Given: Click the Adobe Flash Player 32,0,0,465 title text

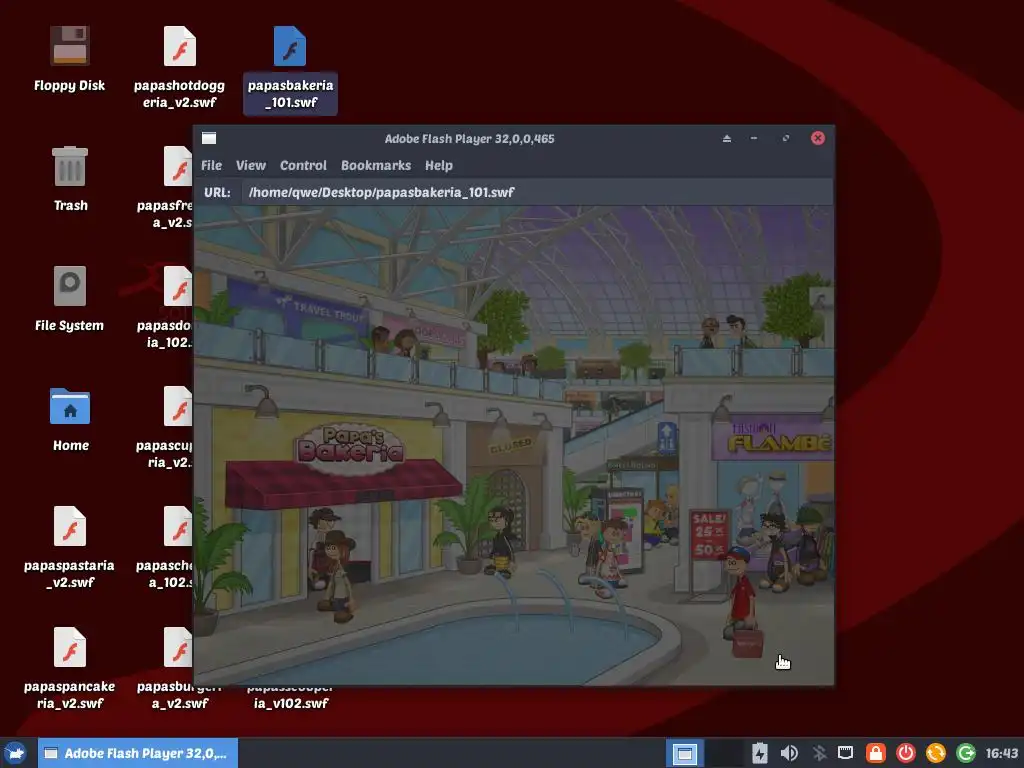Looking at the screenshot, I should pos(469,138).
